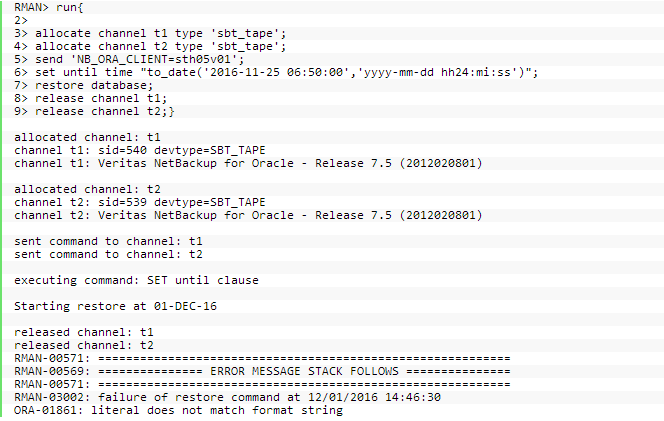Select the 'release channel t2;}' line

click(x=94, y=112)
